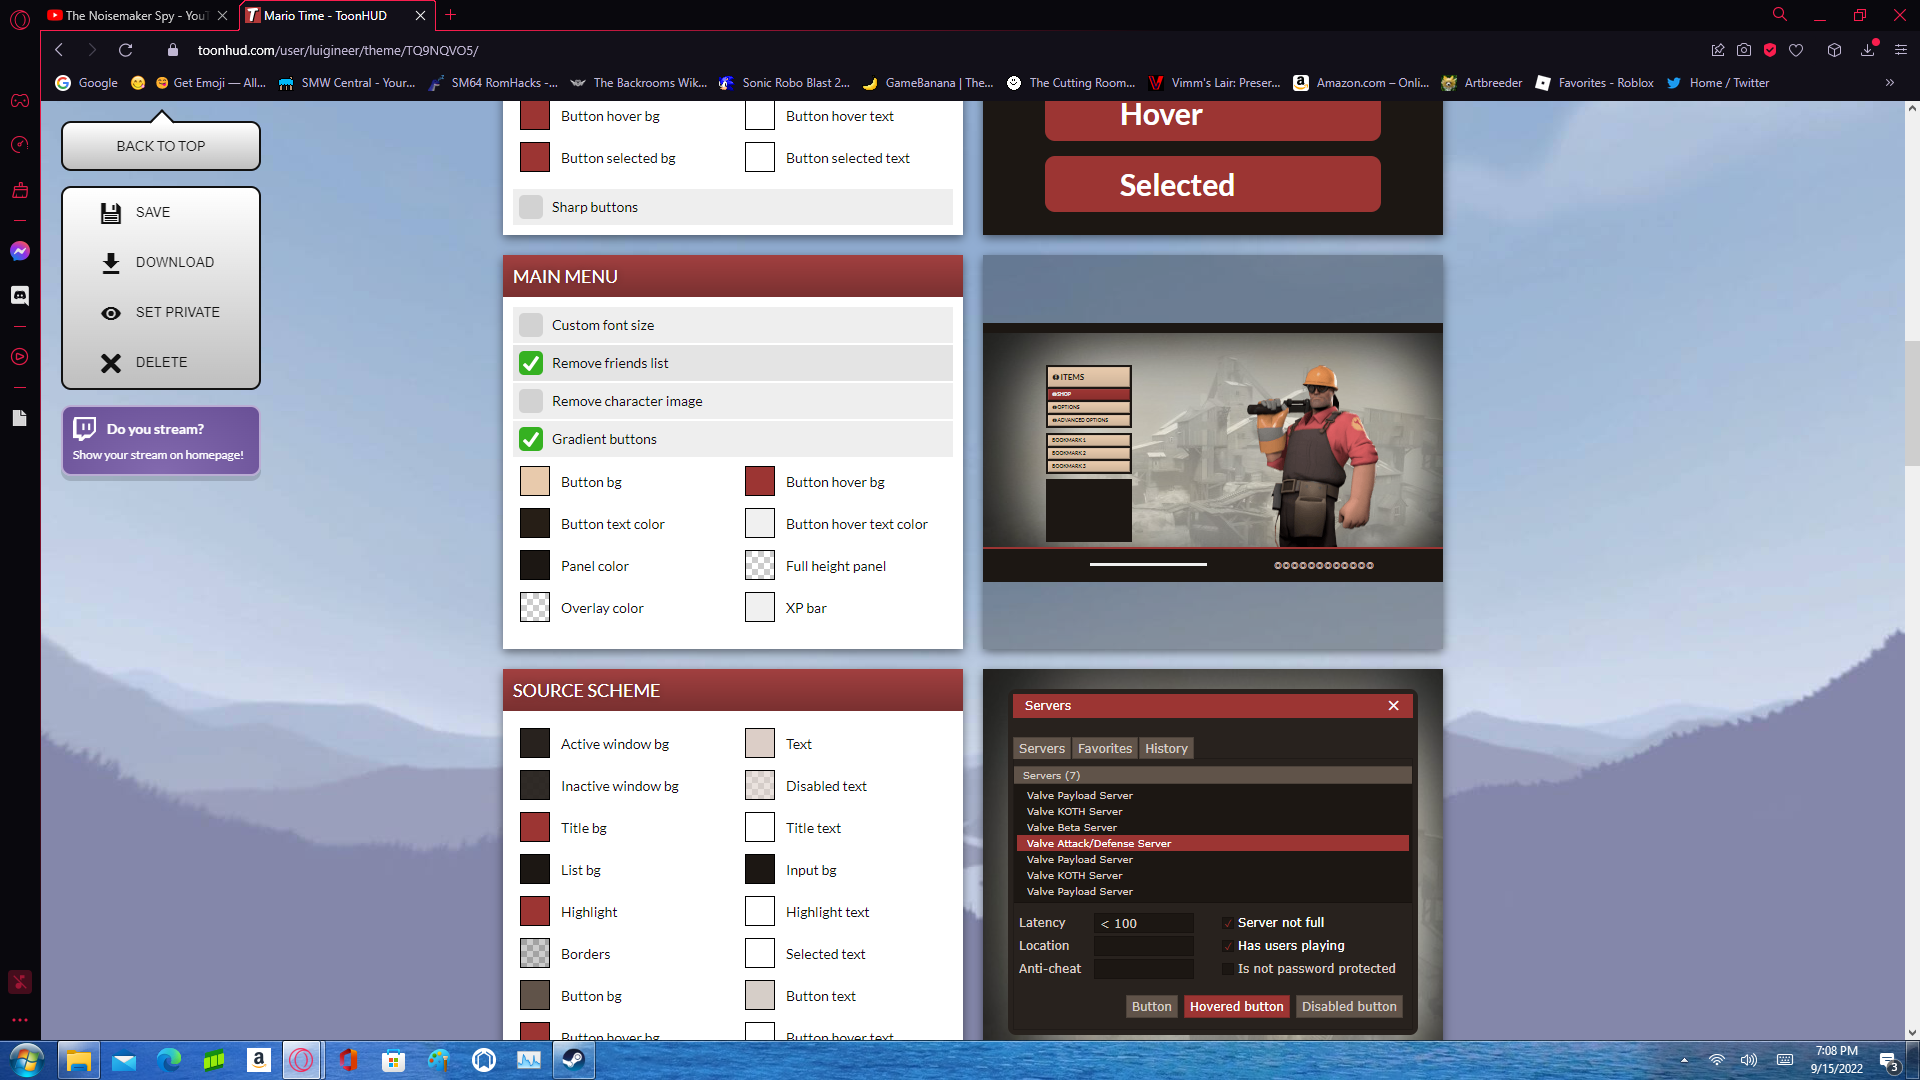1920x1080 pixels.
Task: Expand the bookmarks overflow chevron
Action: coord(1889,83)
